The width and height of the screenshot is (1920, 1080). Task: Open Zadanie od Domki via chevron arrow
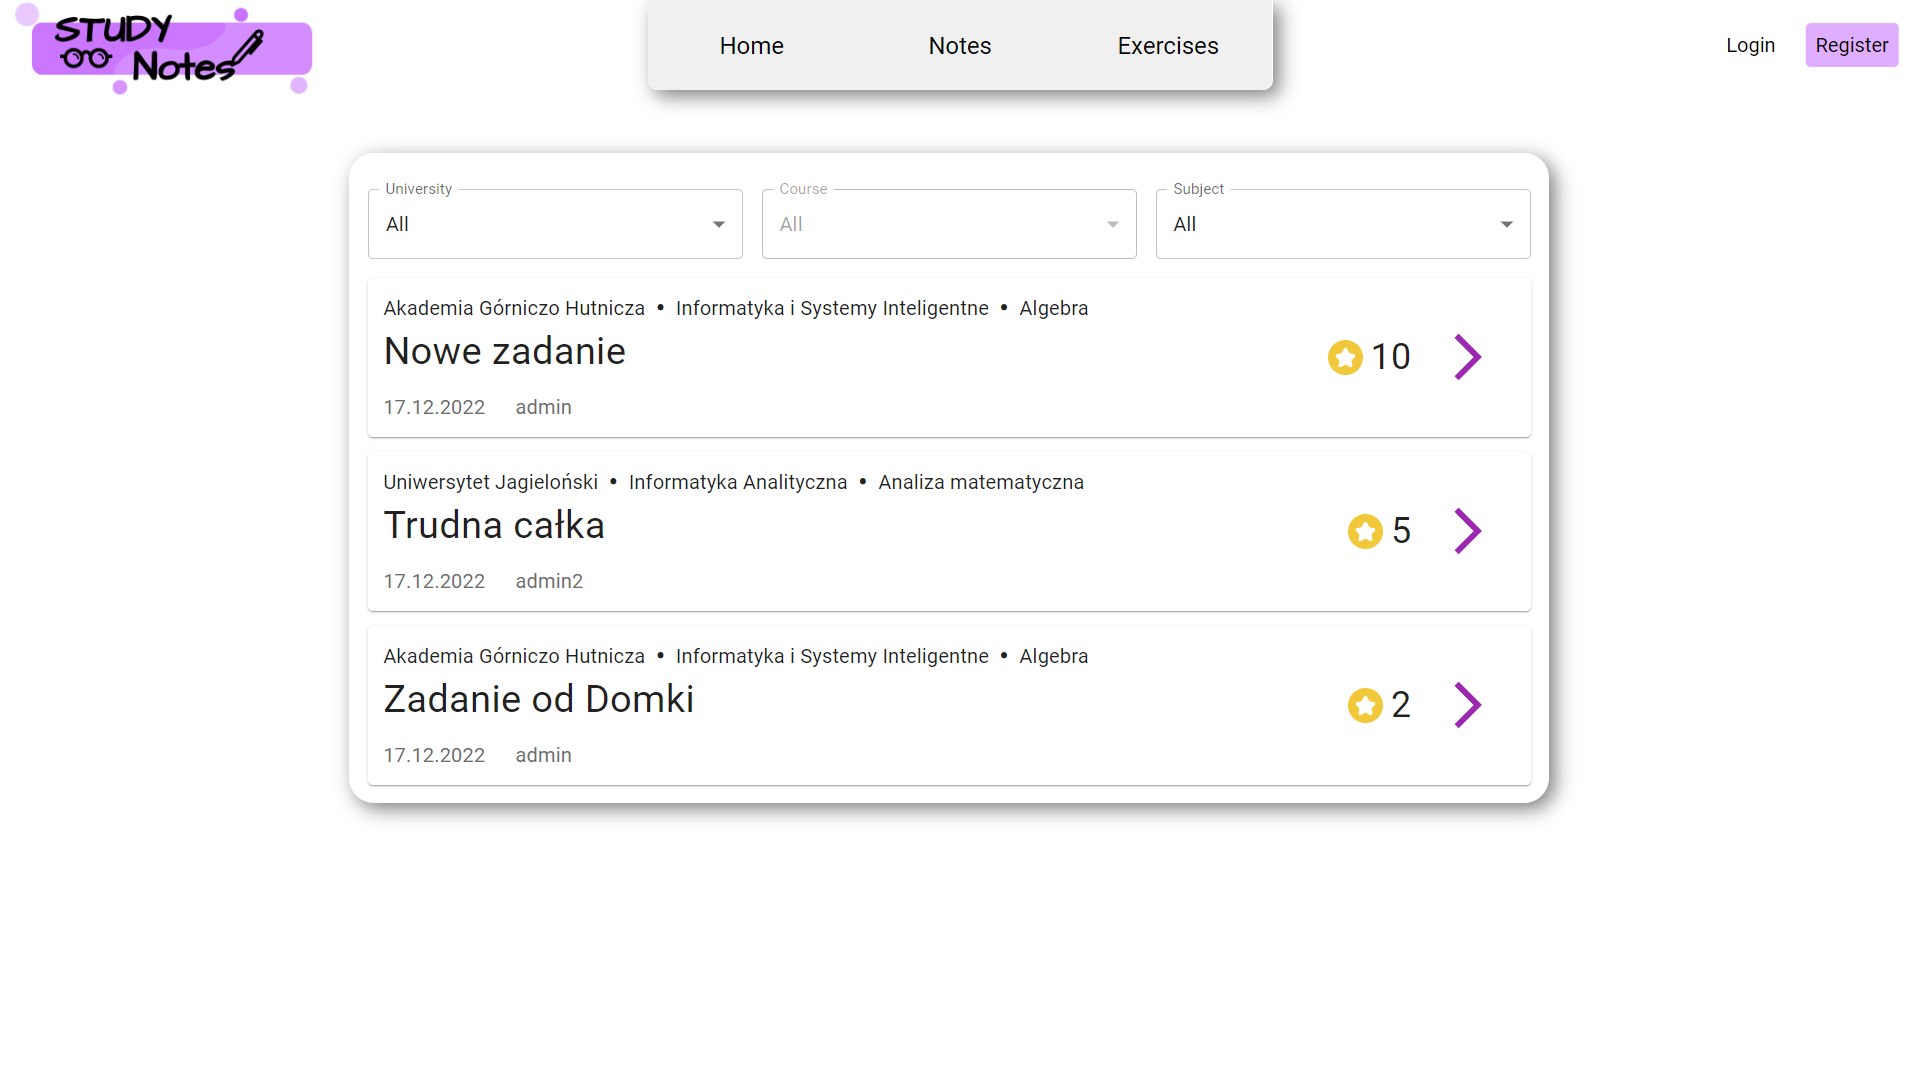coord(1467,705)
